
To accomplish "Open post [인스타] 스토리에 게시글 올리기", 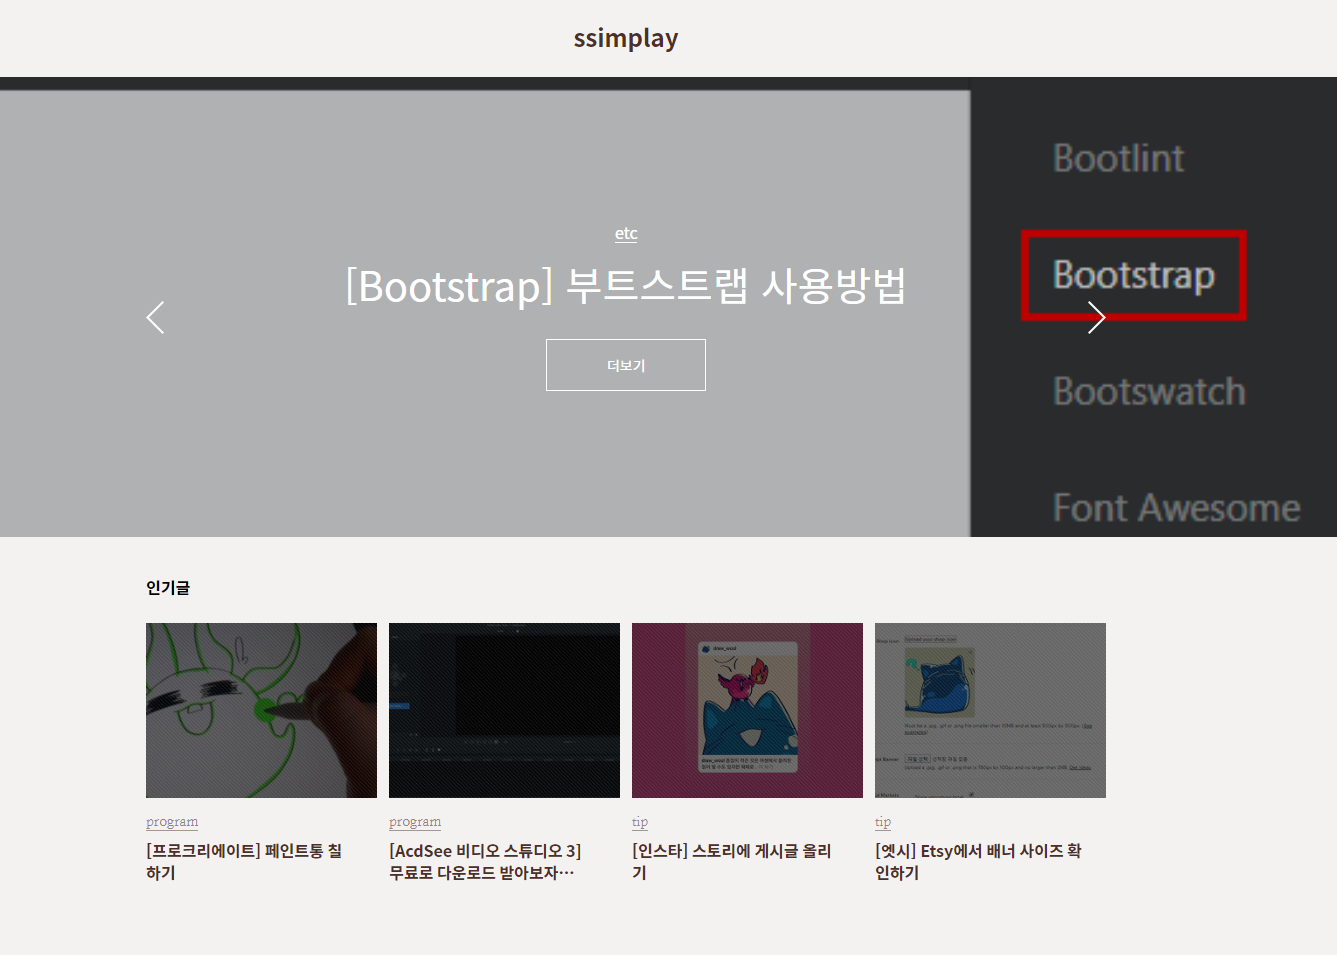I will 732,862.
